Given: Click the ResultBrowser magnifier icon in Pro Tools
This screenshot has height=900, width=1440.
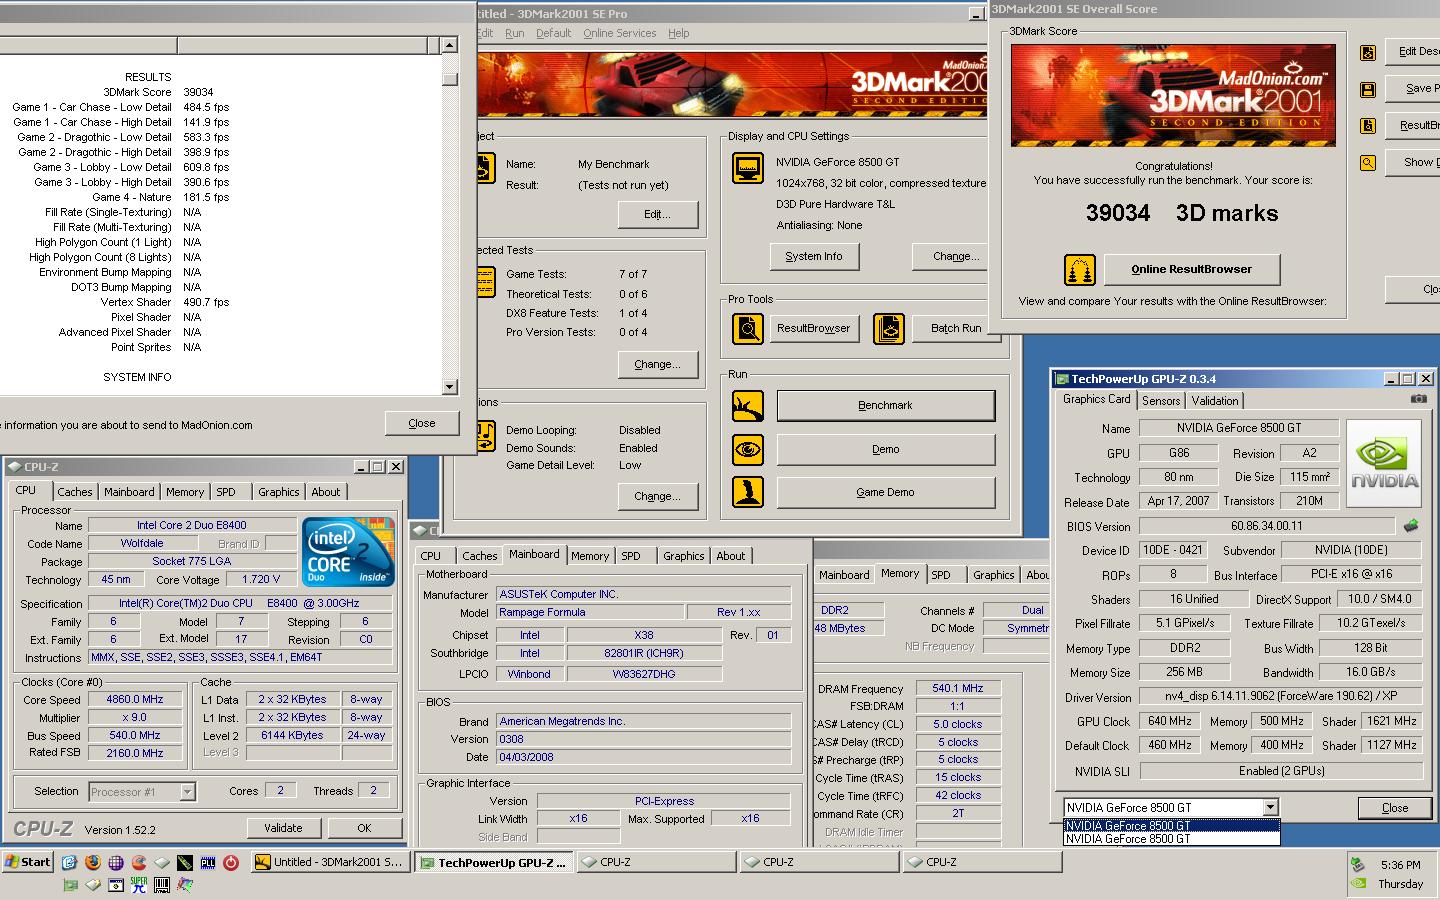Looking at the screenshot, I should click(747, 328).
